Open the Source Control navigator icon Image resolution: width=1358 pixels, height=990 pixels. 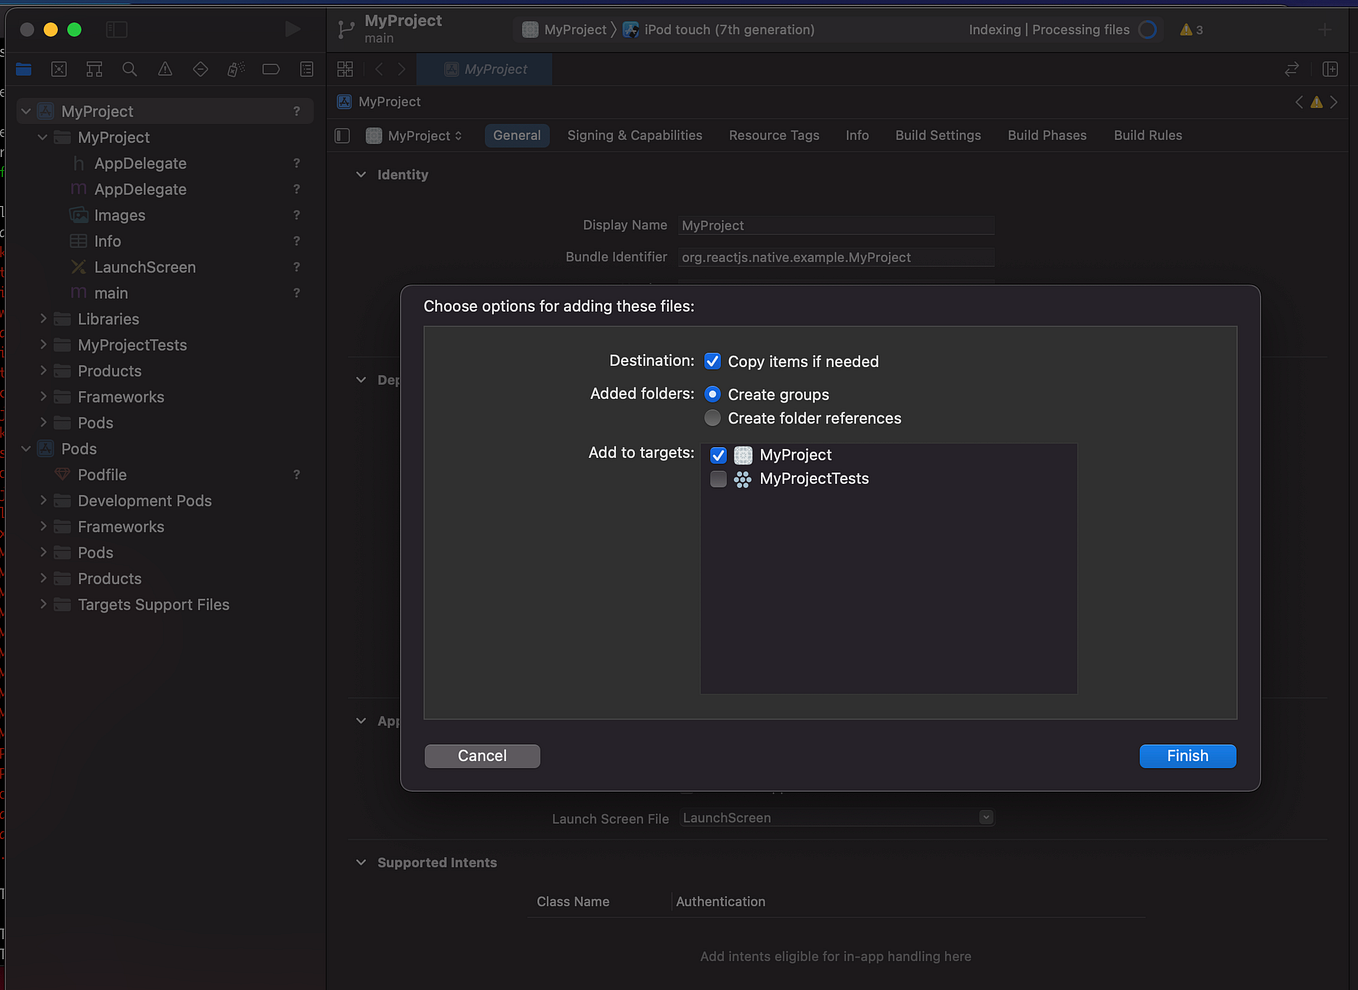(59, 69)
